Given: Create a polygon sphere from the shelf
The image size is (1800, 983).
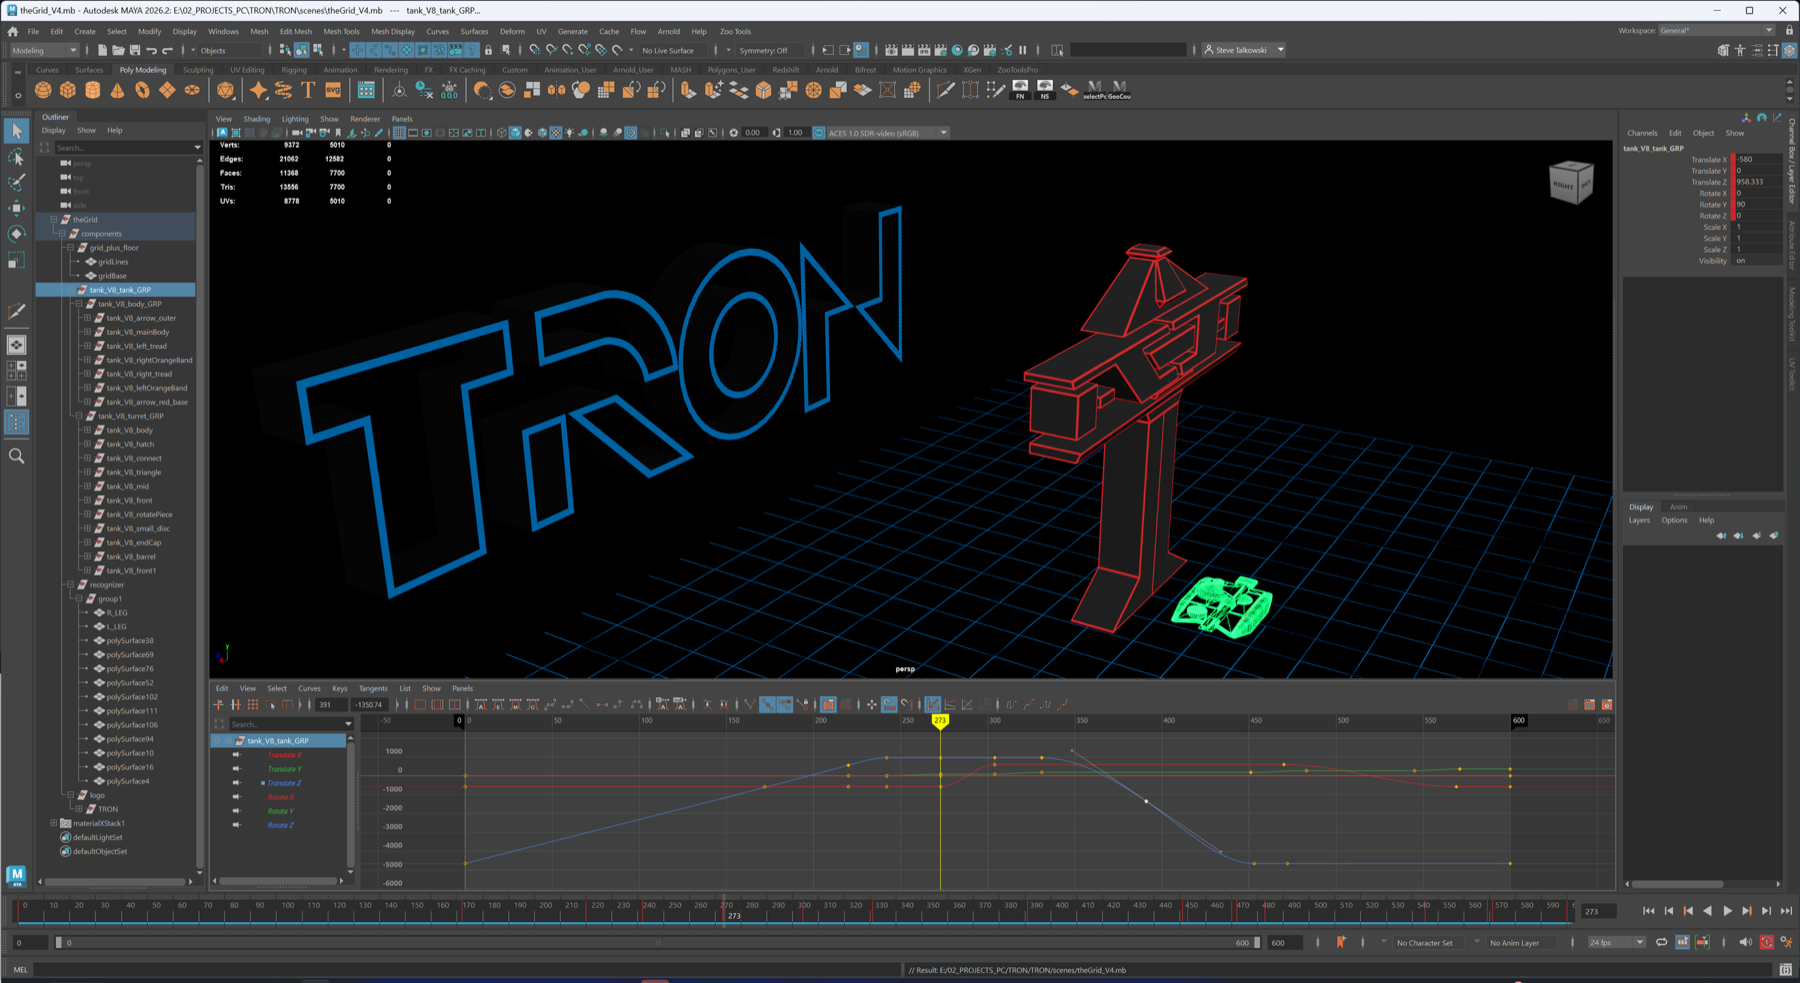Looking at the screenshot, I should pyautogui.click(x=43, y=91).
